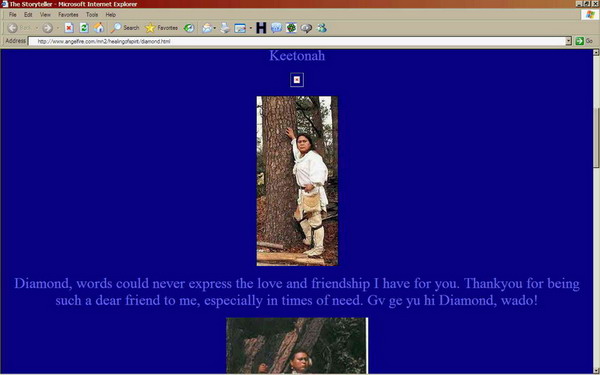This screenshot has height=375, width=600.
Task: Open the History toolbar icon
Action: [x=189, y=28]
